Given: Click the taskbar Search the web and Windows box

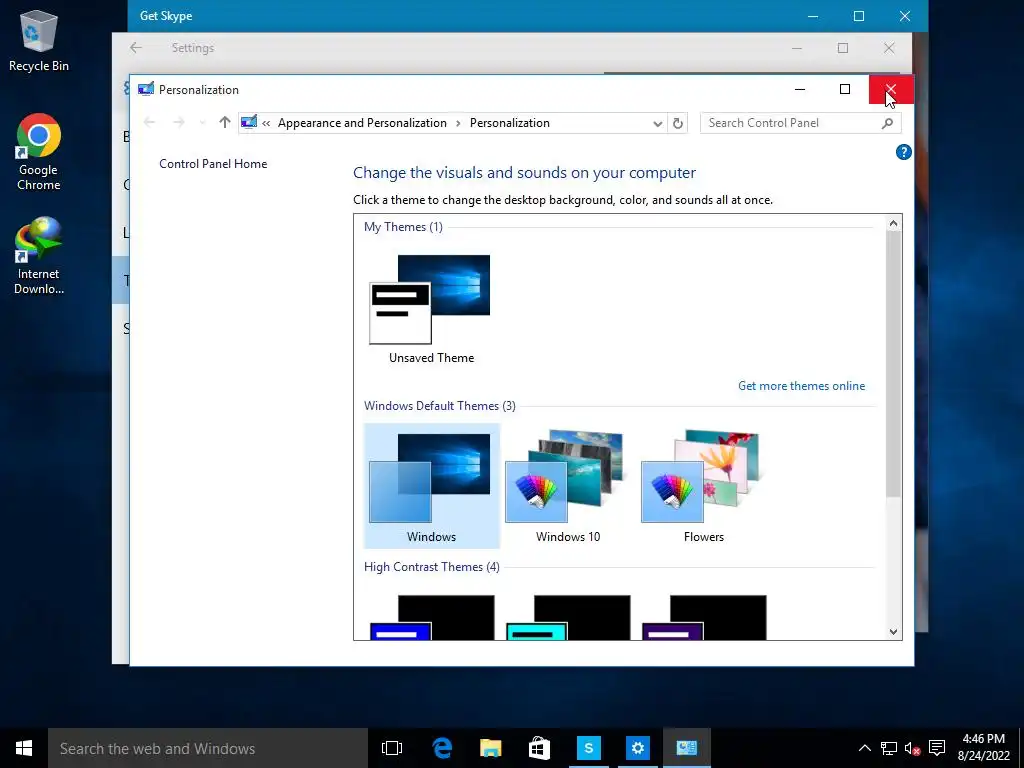Looking at the screenshot, I should point(208,748).
